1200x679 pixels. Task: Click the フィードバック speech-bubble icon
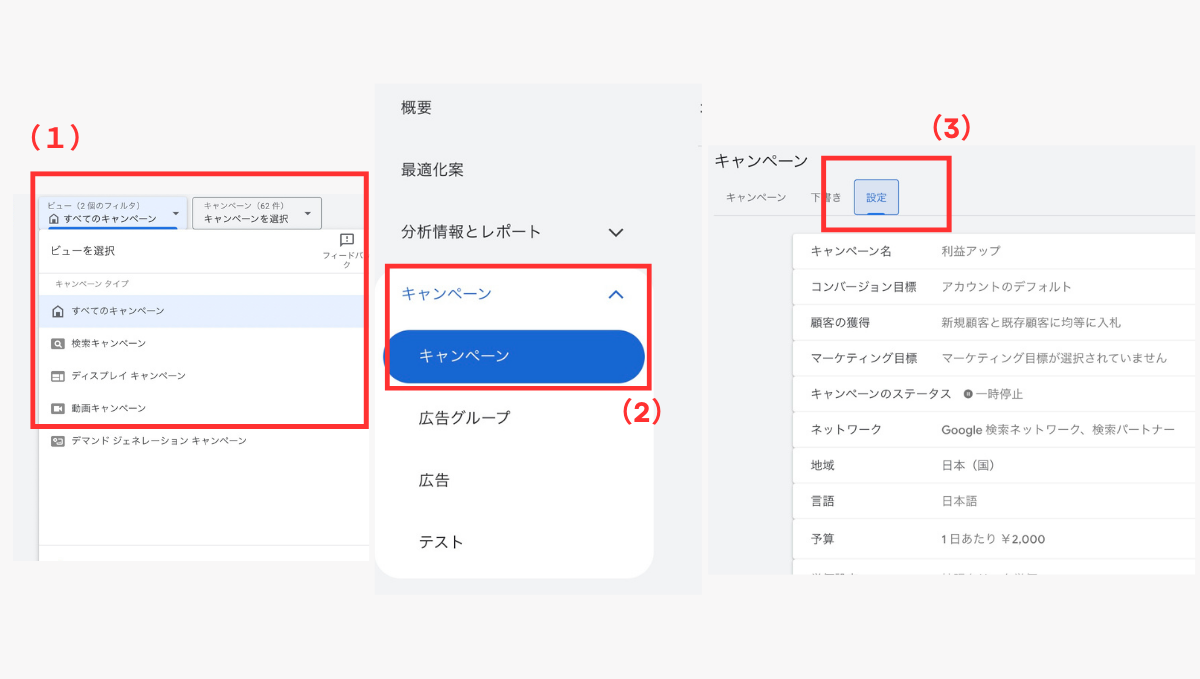pyautogui.click(x=347, y=240)
